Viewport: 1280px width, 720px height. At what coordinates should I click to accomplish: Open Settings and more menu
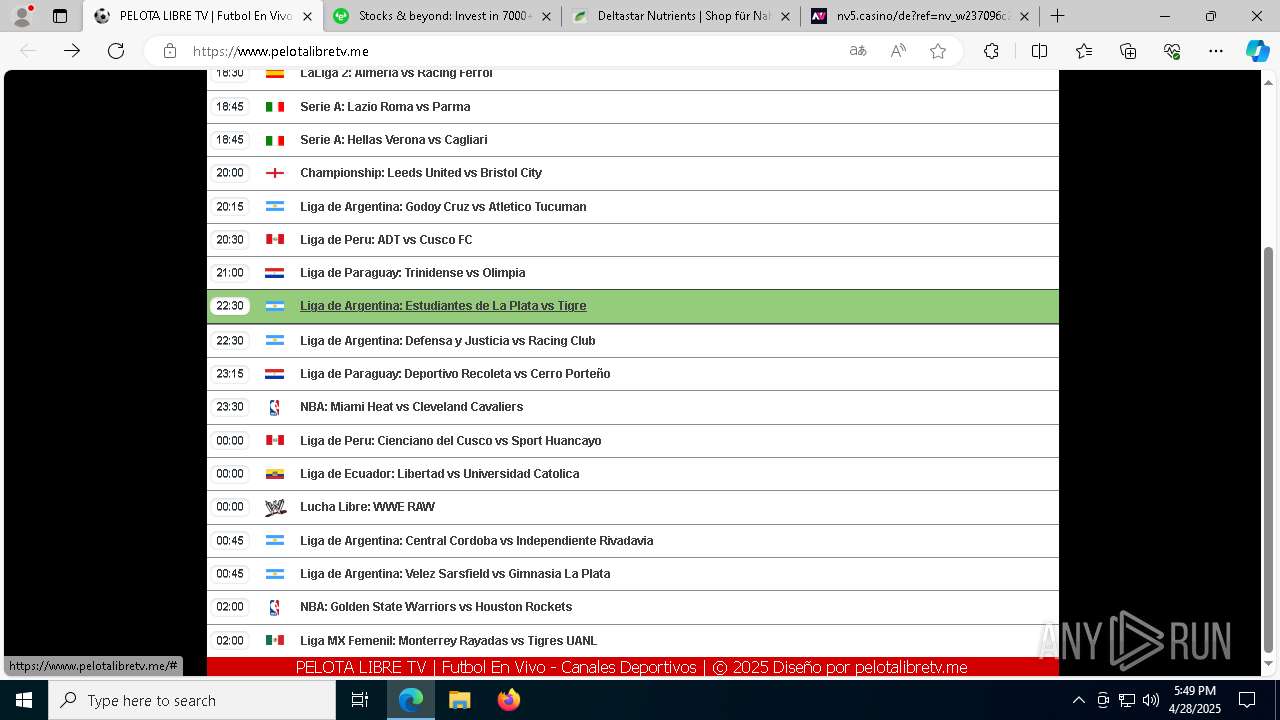coord(1216,51)
